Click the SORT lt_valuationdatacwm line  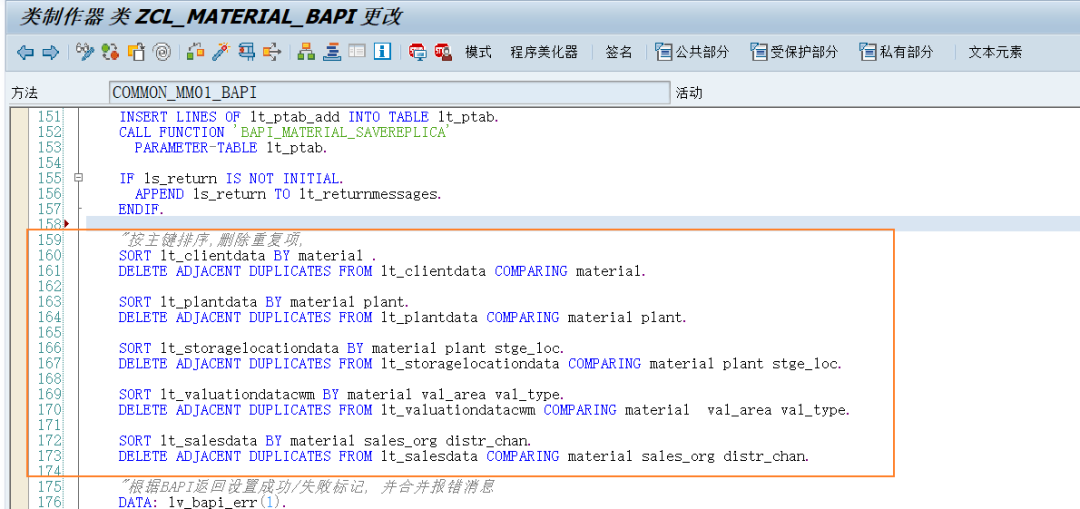click(341, 394)
